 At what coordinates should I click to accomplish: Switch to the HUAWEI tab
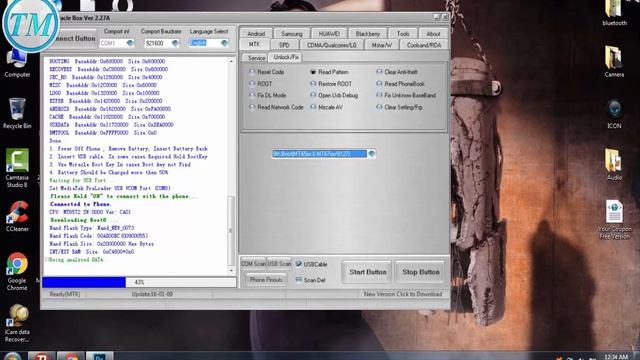[329, 33]
